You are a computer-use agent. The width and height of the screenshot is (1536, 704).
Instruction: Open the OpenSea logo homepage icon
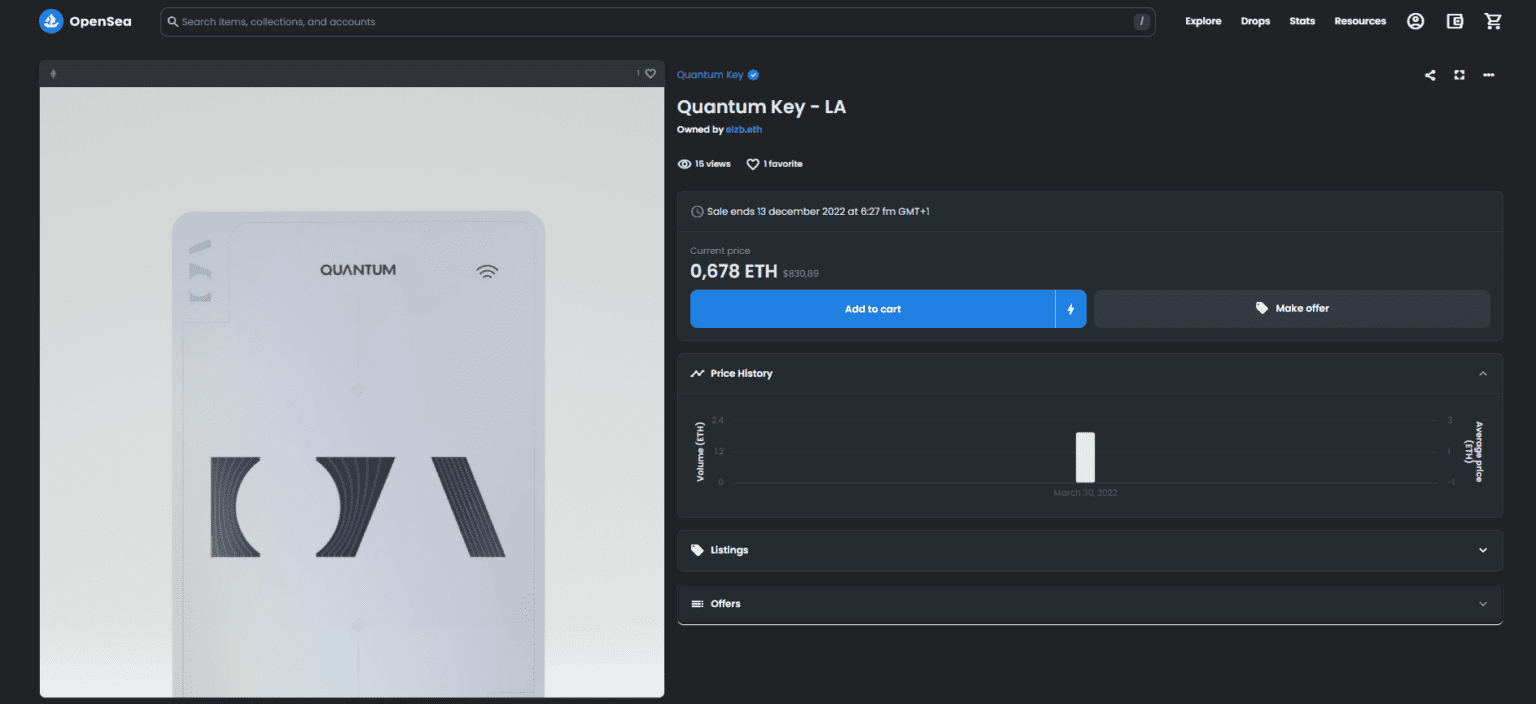coord(51,20)
